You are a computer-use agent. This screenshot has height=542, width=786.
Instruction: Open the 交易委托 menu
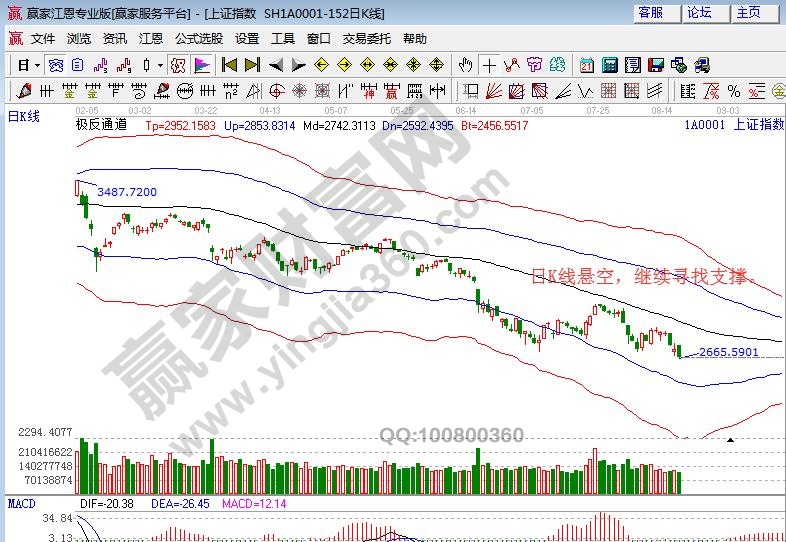click(x=367, y=39)
